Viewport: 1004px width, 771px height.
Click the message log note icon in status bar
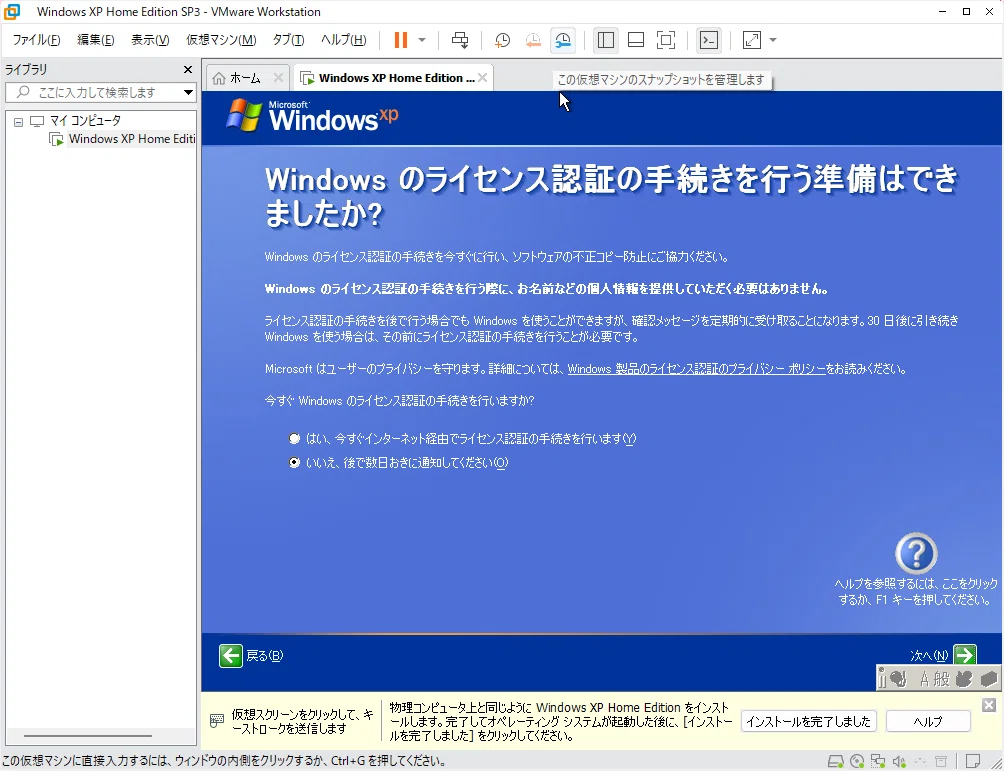pos(973,761)
